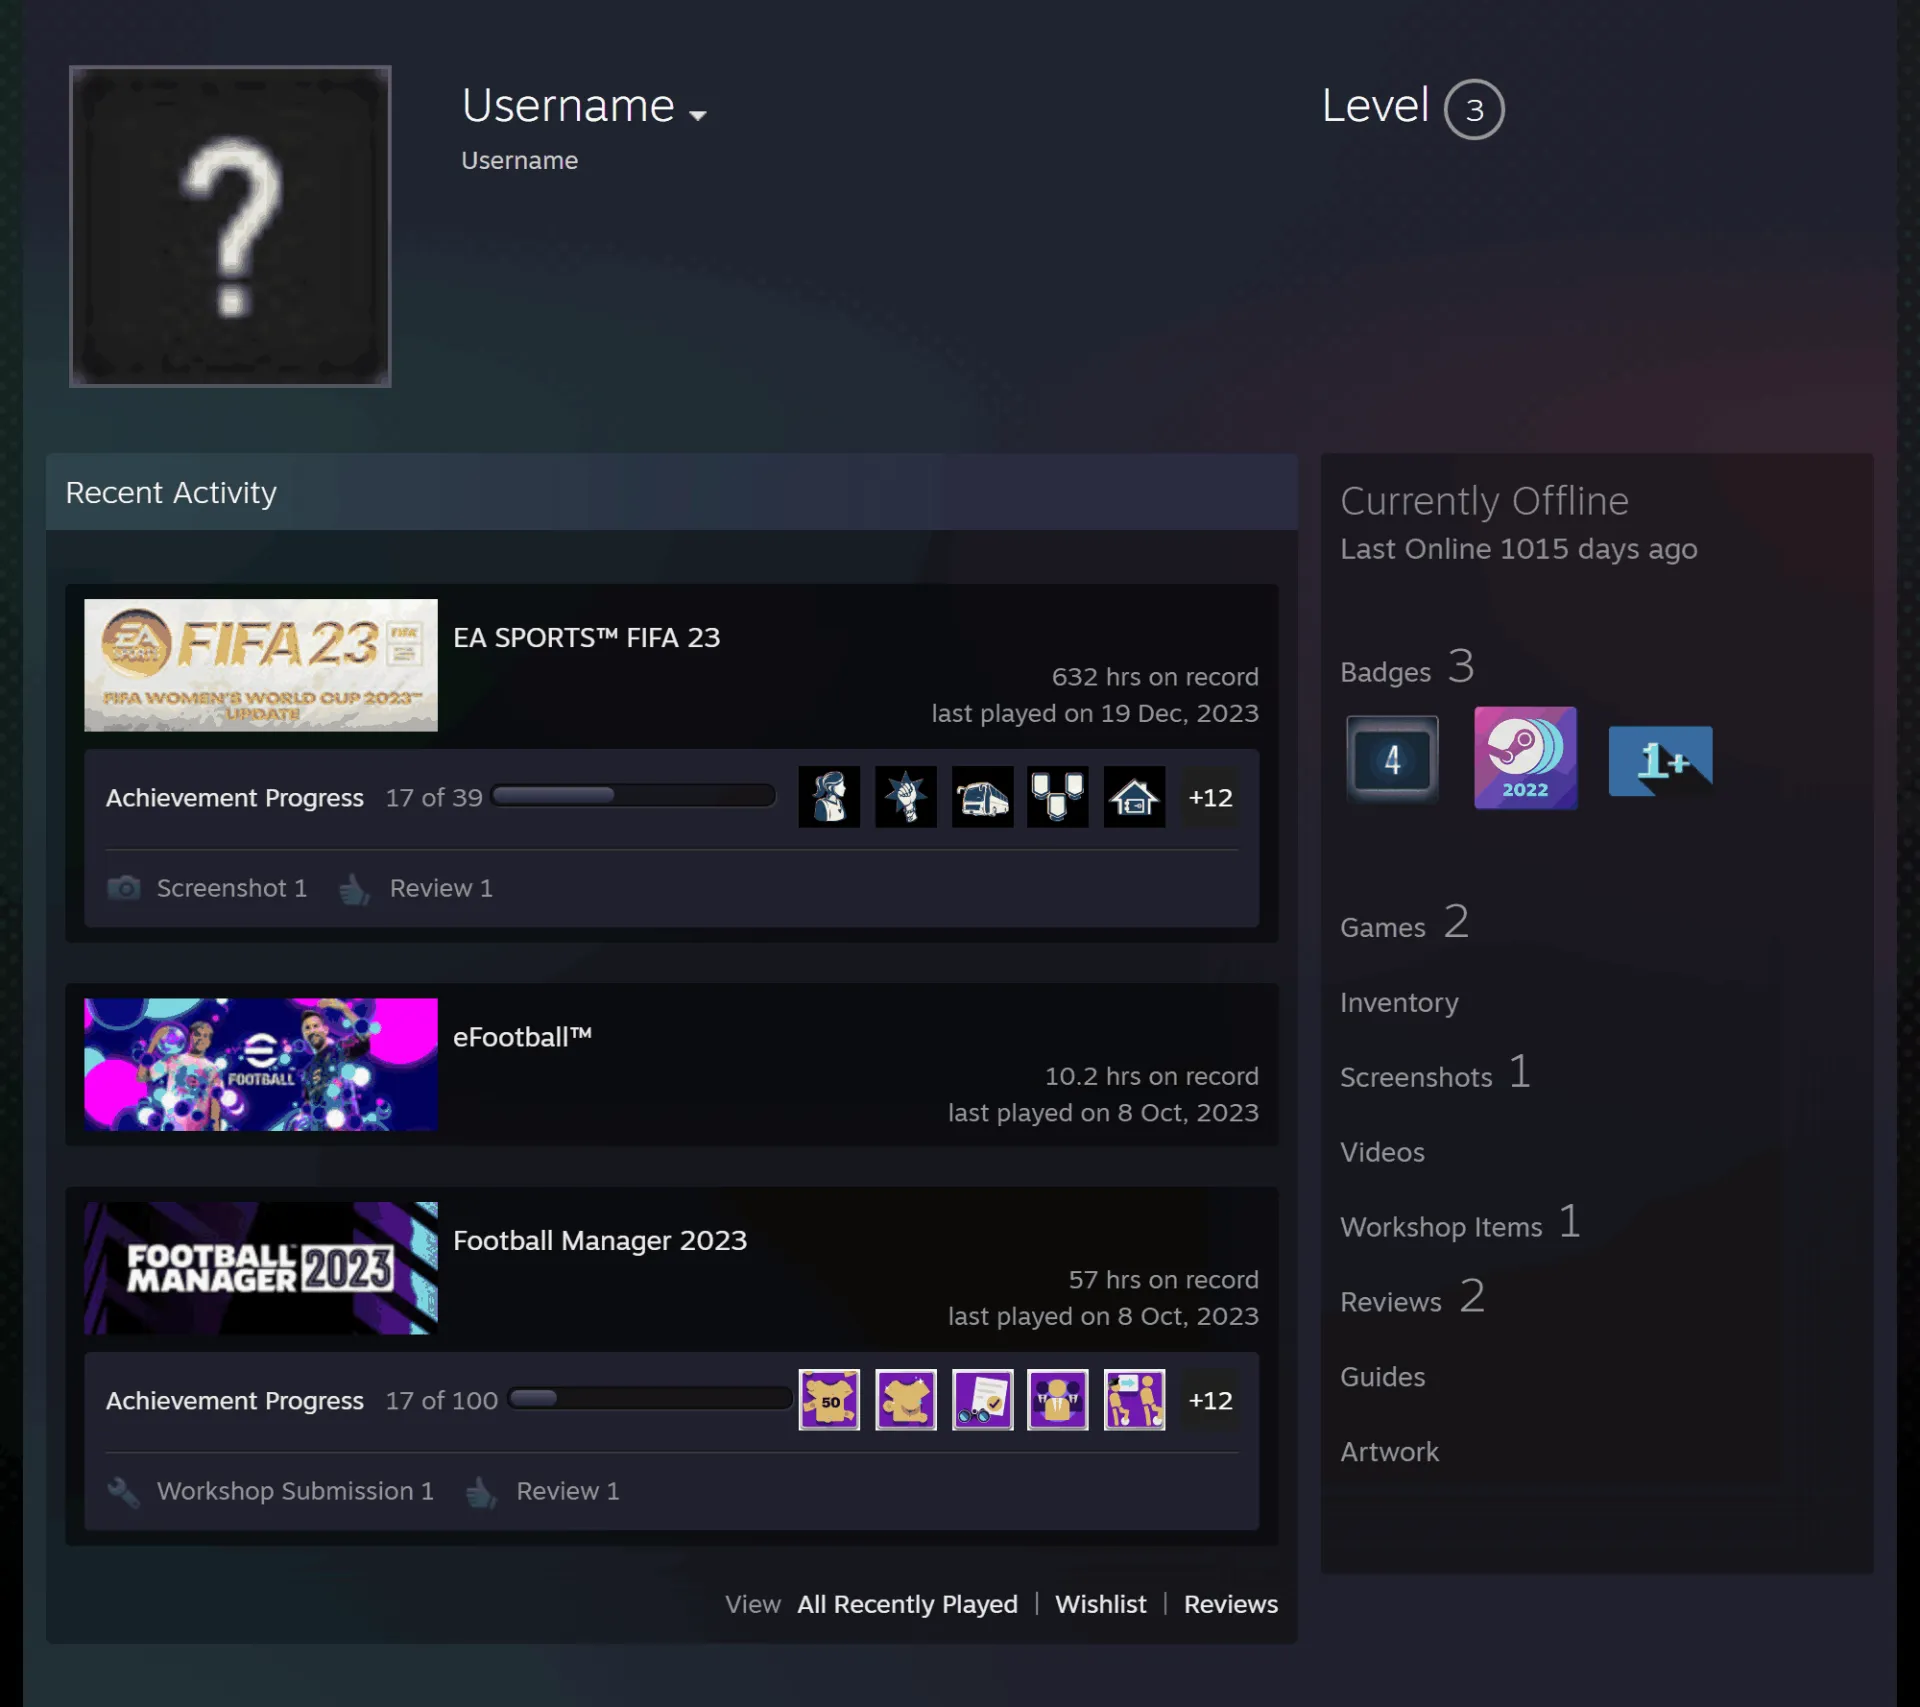Open the eFootball game banner
The height and width of the screenshot is (1707, 1920).
pos(261,1064)
